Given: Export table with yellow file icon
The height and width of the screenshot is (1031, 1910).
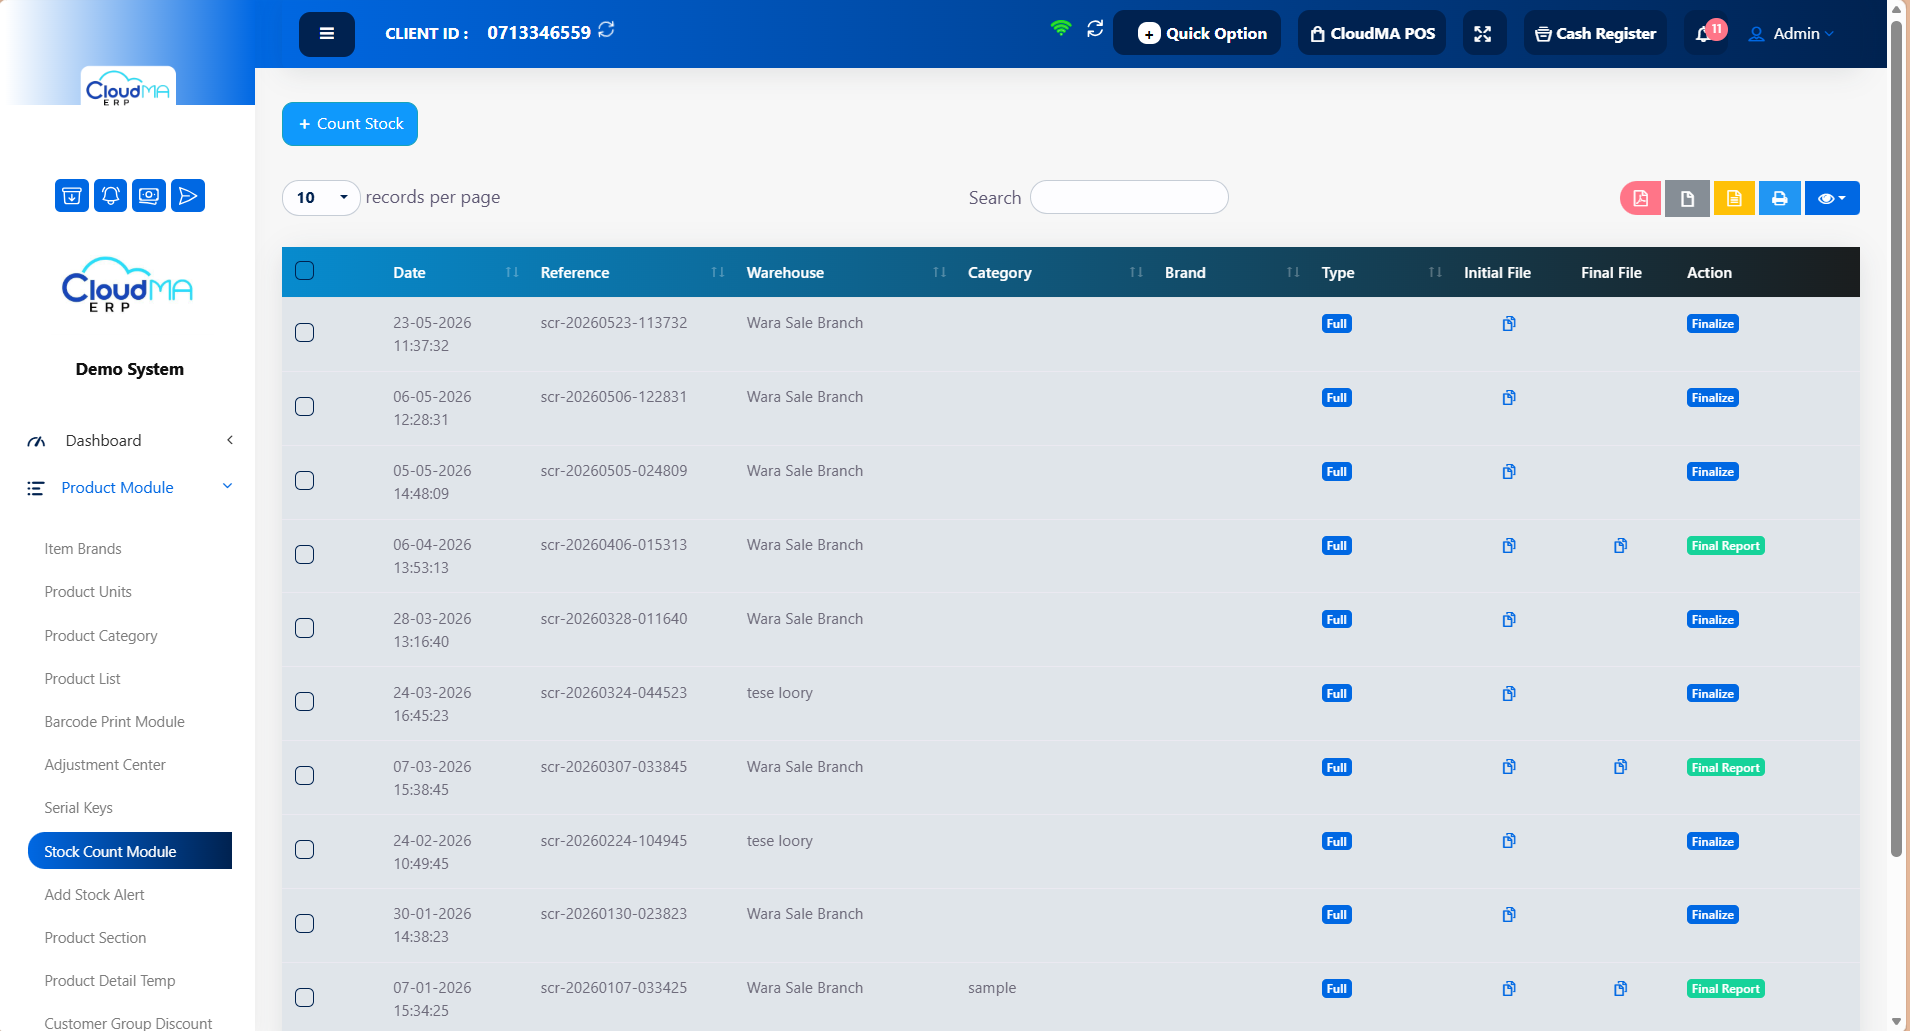Looking at the screenshot, I should [1734, 198].
